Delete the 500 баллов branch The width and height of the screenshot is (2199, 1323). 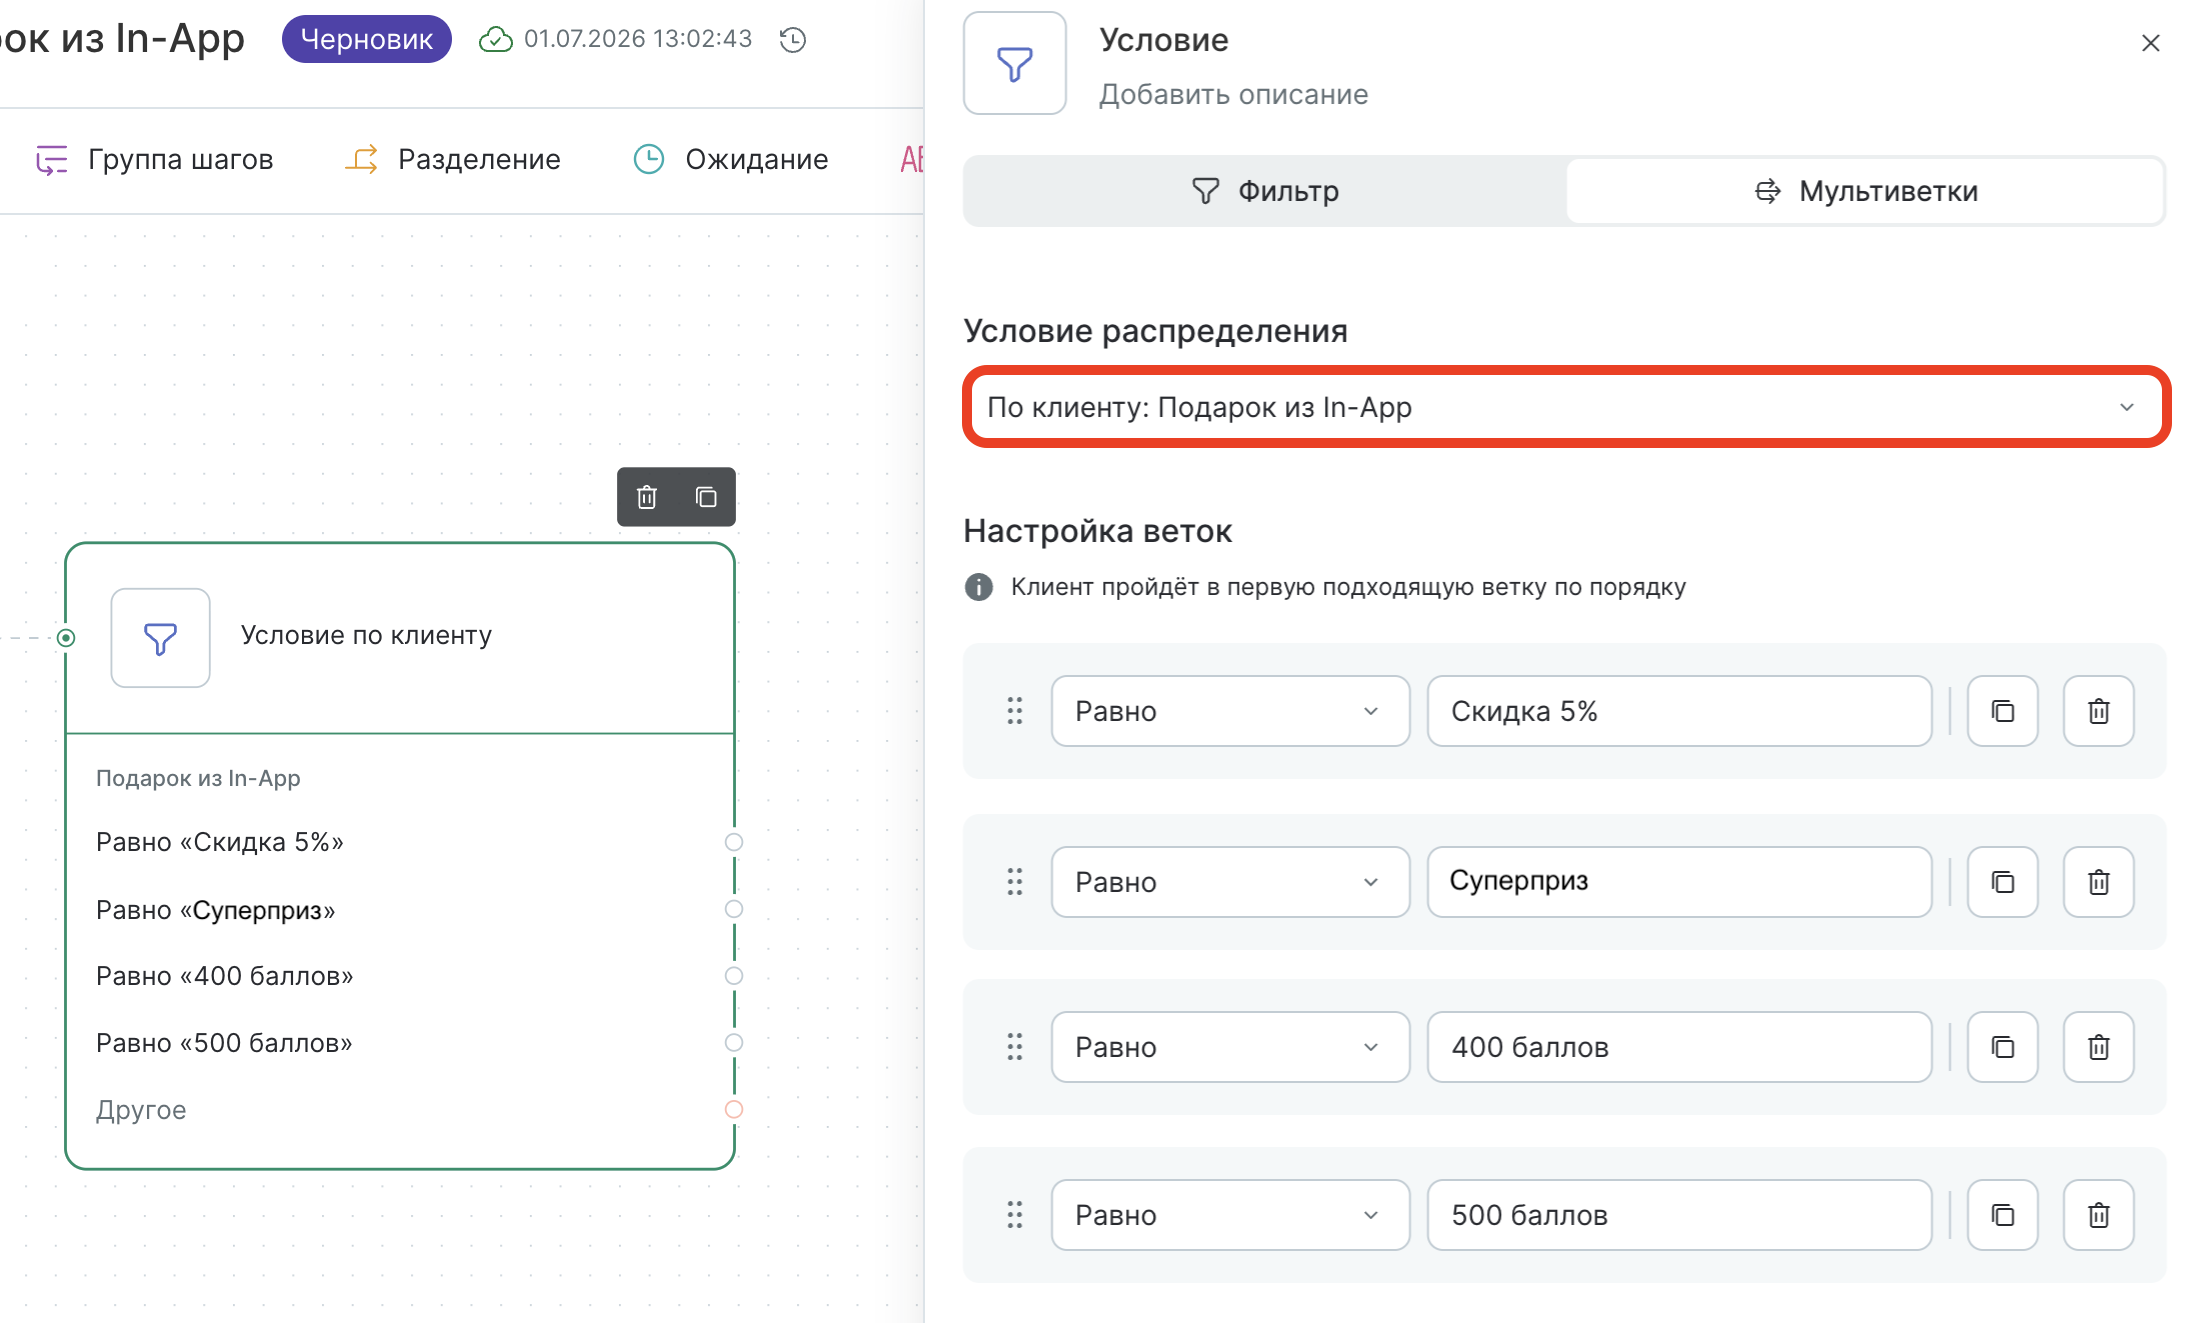pyautogui.click(x=2099, y=1215)
